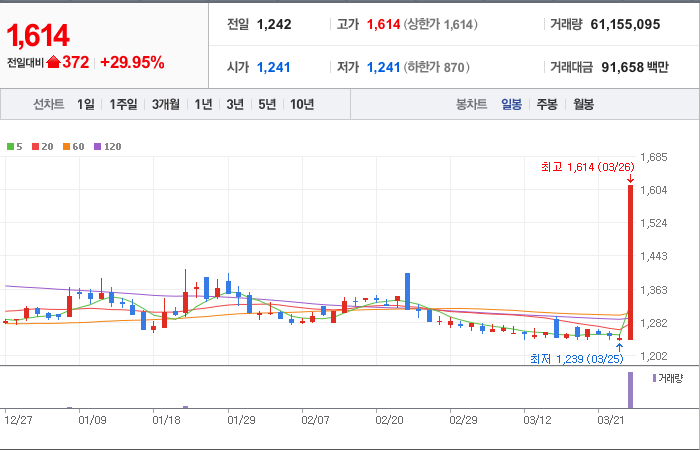
Task: Click the 01/09 date axis label
Action: (x=92, y=420)
